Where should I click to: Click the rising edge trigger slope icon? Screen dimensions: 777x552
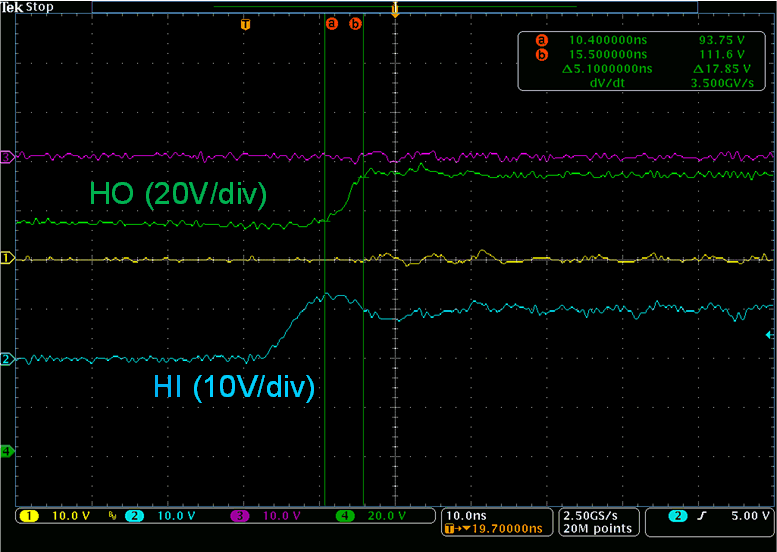pyautogui.click(x=701, y=516)
